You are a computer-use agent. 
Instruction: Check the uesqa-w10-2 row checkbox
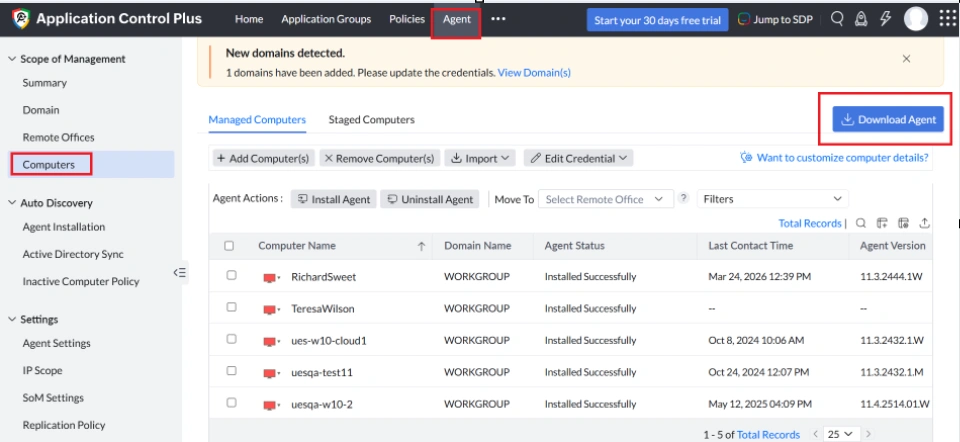231,403
